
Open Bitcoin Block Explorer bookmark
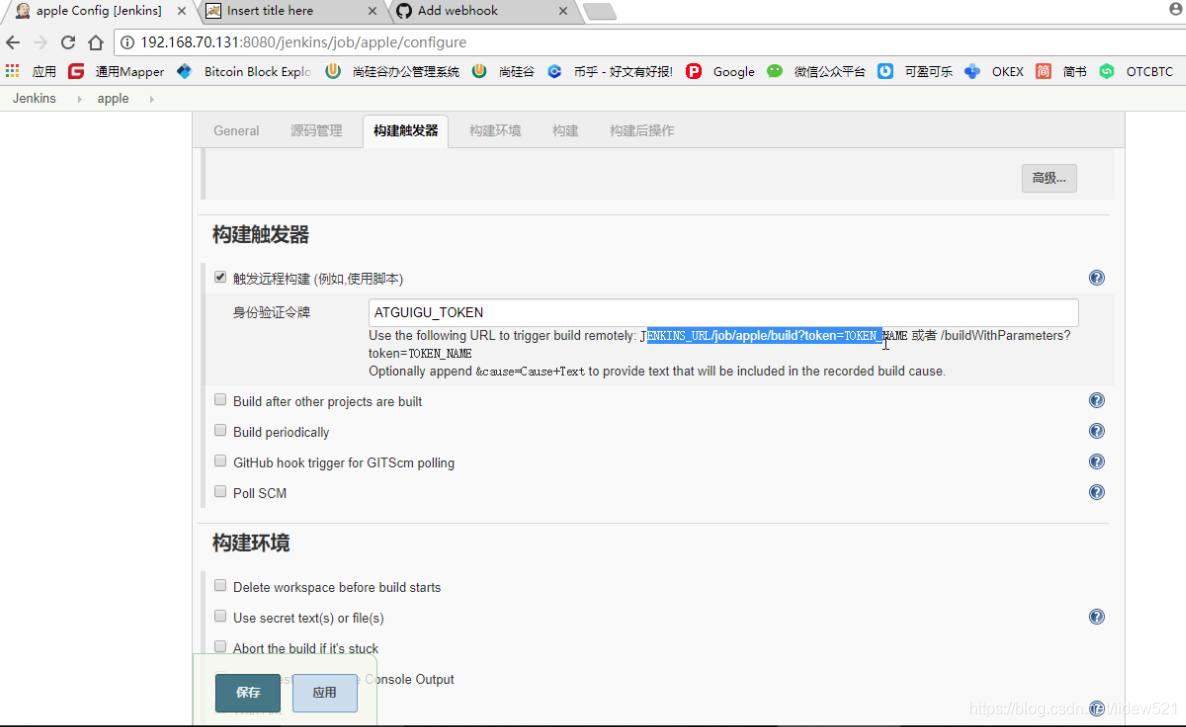(x=244, y=71)
